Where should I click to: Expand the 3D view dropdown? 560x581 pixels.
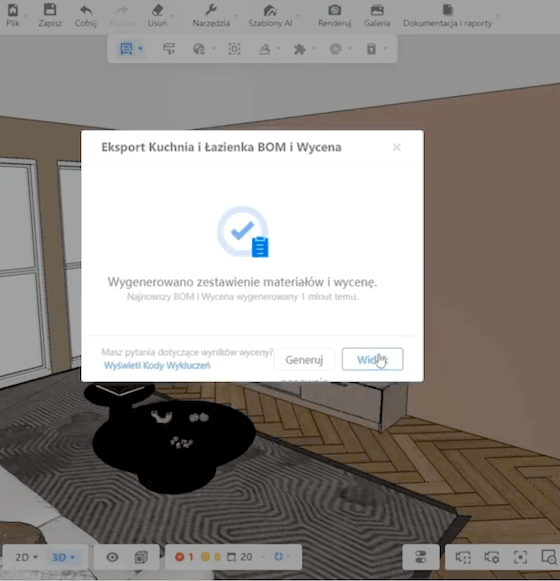pyautogui.click(x=64, y=557)
